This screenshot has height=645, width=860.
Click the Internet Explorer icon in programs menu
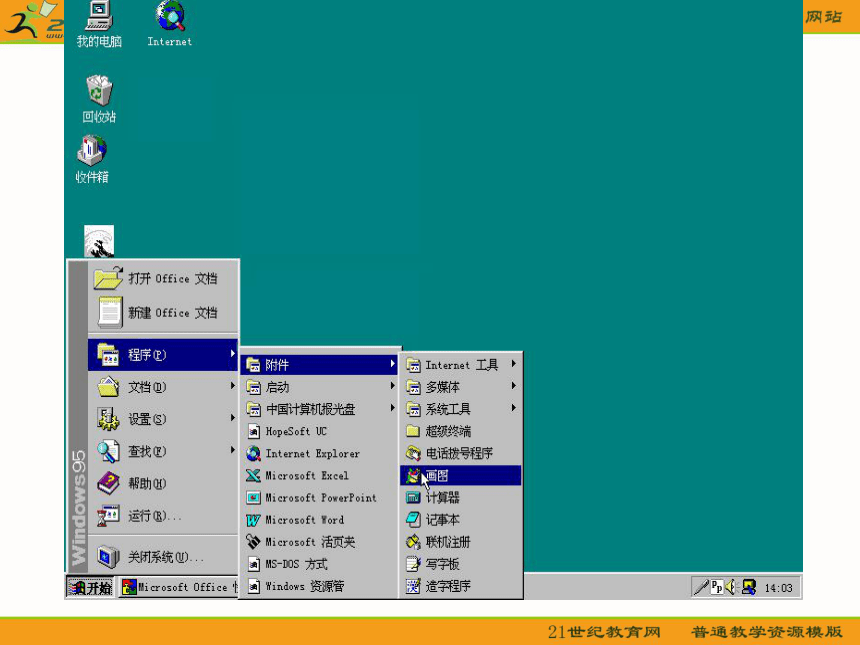pyautogui.click(x=253, y=454)
